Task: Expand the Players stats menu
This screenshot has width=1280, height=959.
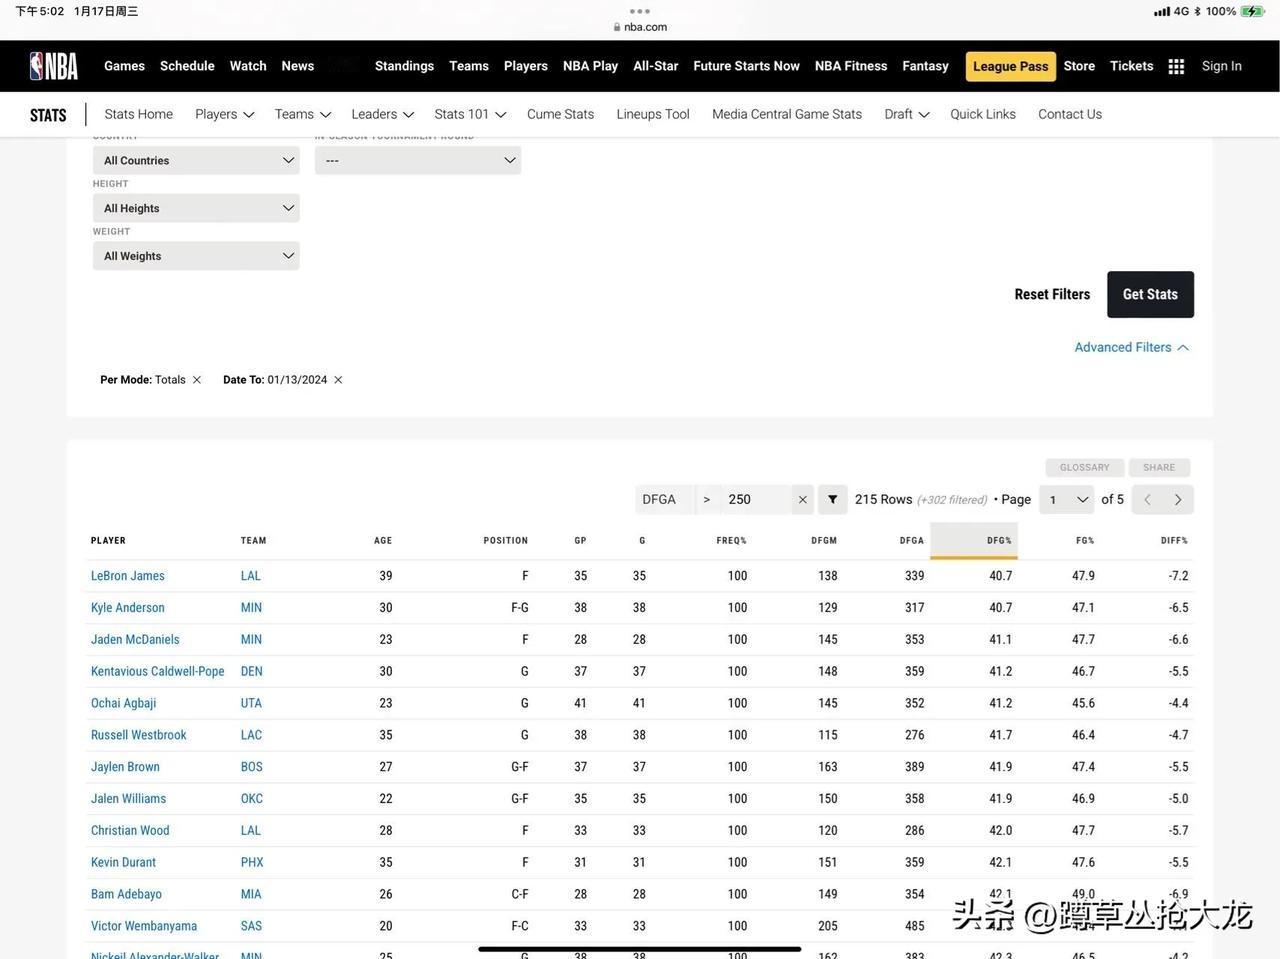Action: 225,114
